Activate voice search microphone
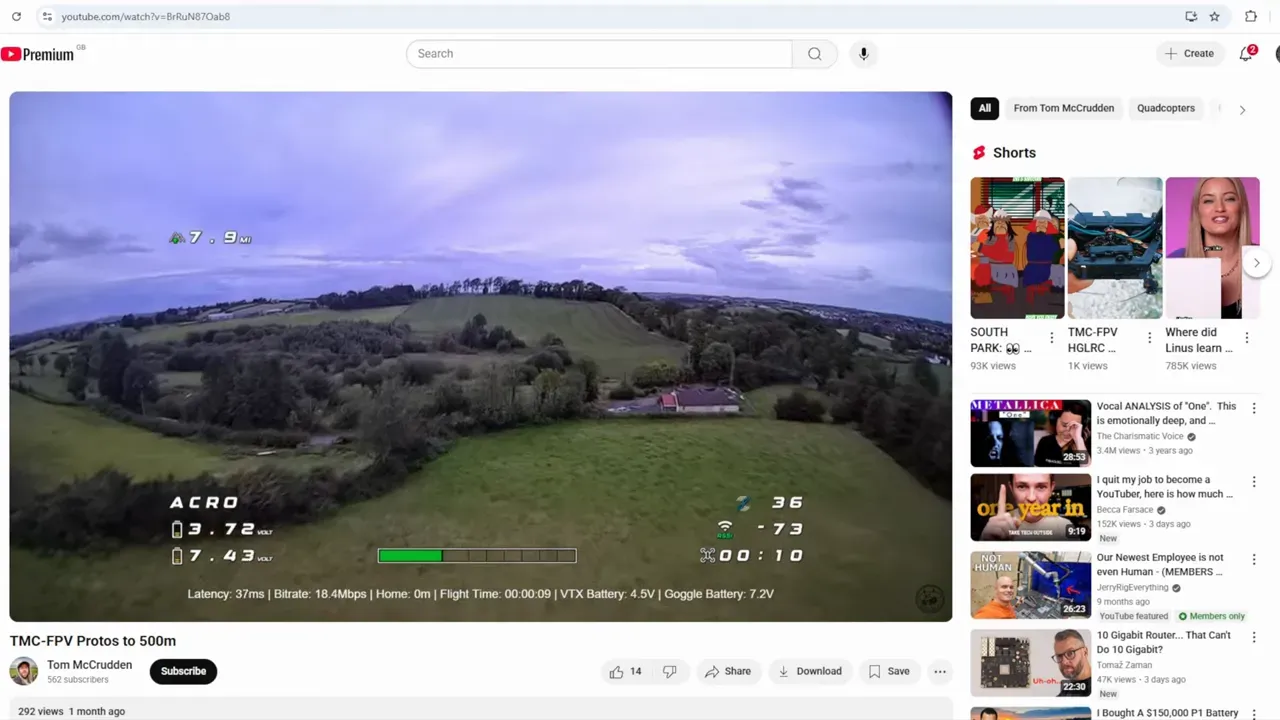This screenshot has height=720, width=1280. [x=864, y=54]
